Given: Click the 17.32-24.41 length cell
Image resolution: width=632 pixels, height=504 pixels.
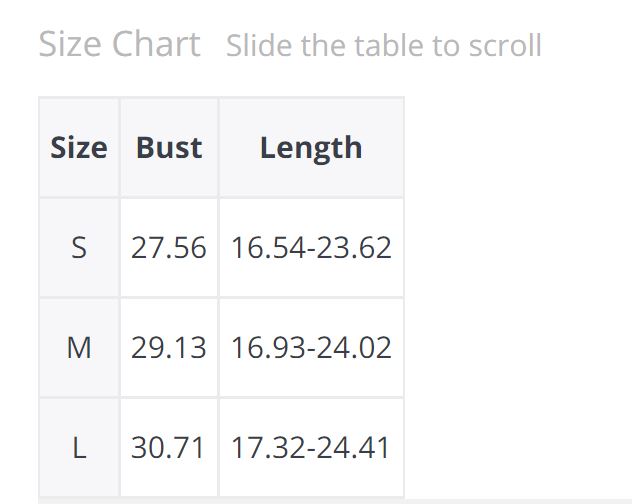Looking at the screenshot, I should [x=311, y=447].
